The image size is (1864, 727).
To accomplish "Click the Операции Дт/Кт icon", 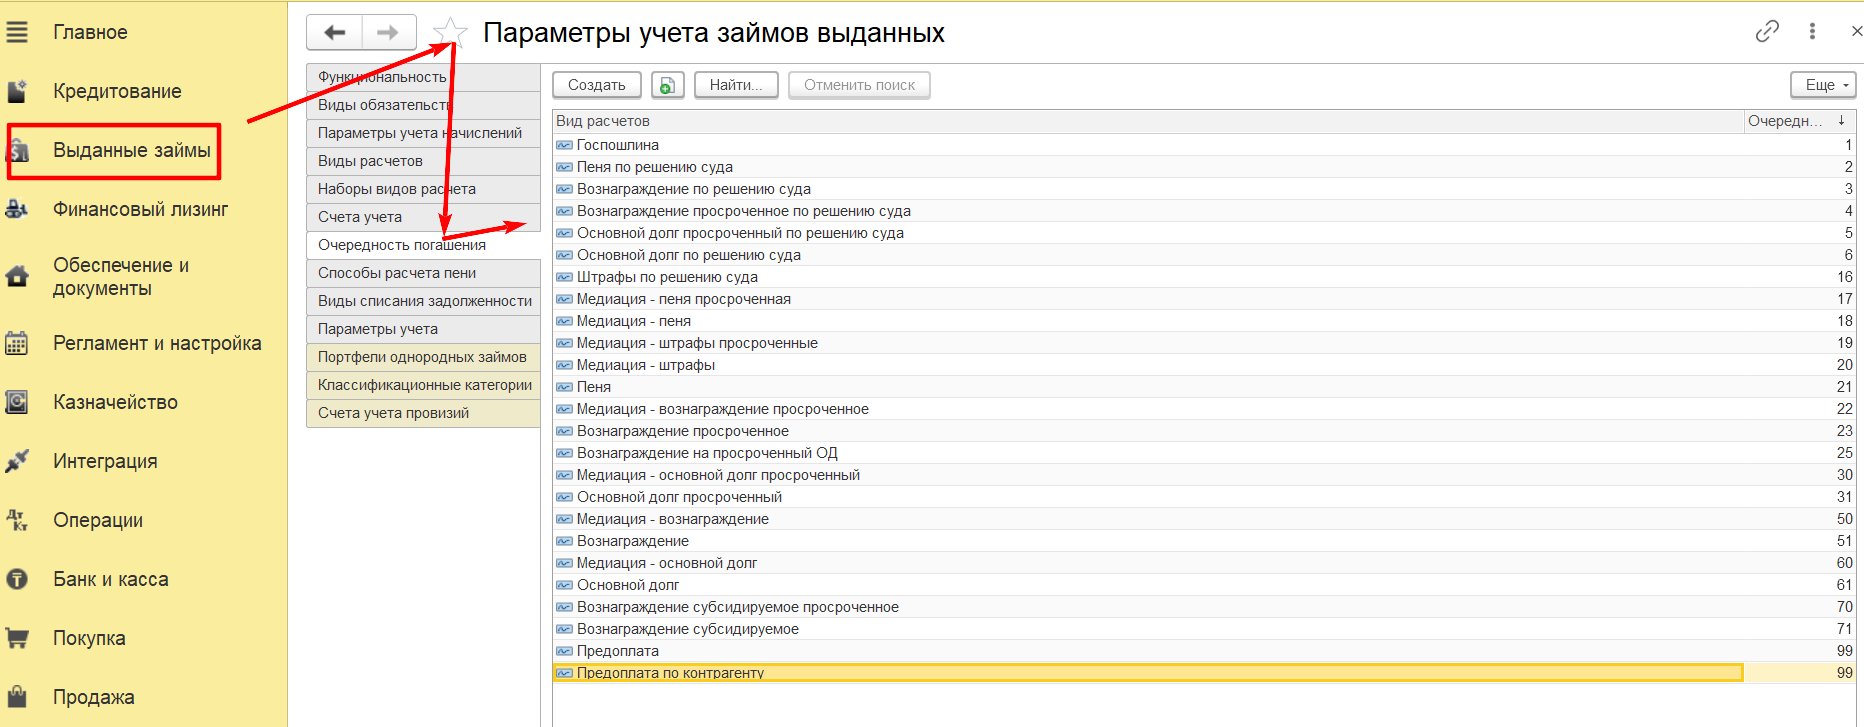I will [x=17, y=520].
